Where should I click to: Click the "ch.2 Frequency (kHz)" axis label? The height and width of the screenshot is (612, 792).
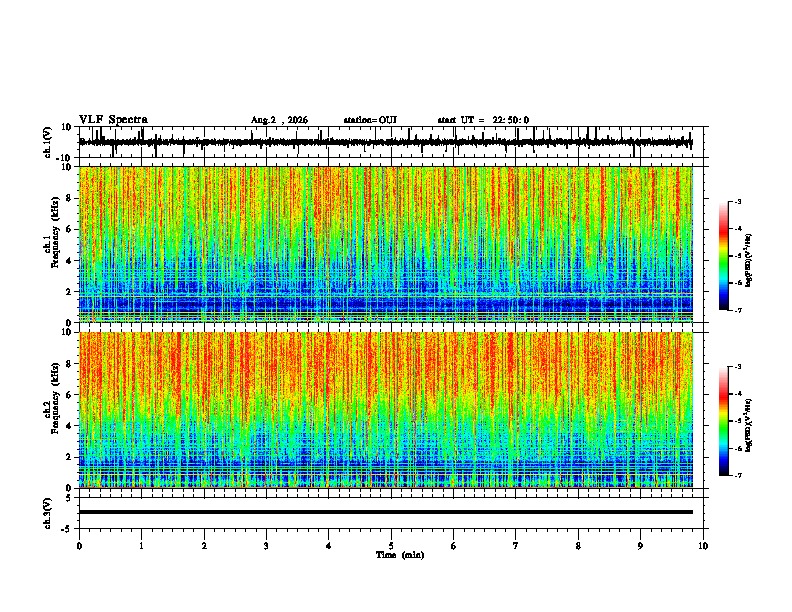point(52,399)
